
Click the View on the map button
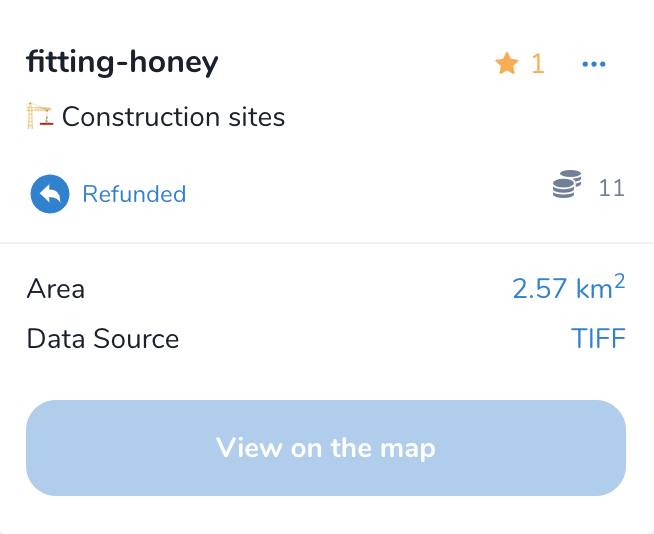tap(326, 448)
